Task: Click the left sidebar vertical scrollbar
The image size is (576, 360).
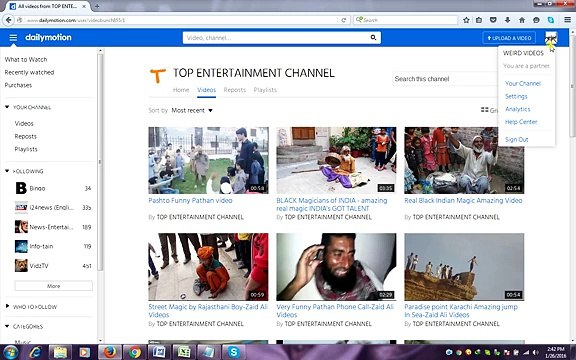Action: [x=100, y=162]
